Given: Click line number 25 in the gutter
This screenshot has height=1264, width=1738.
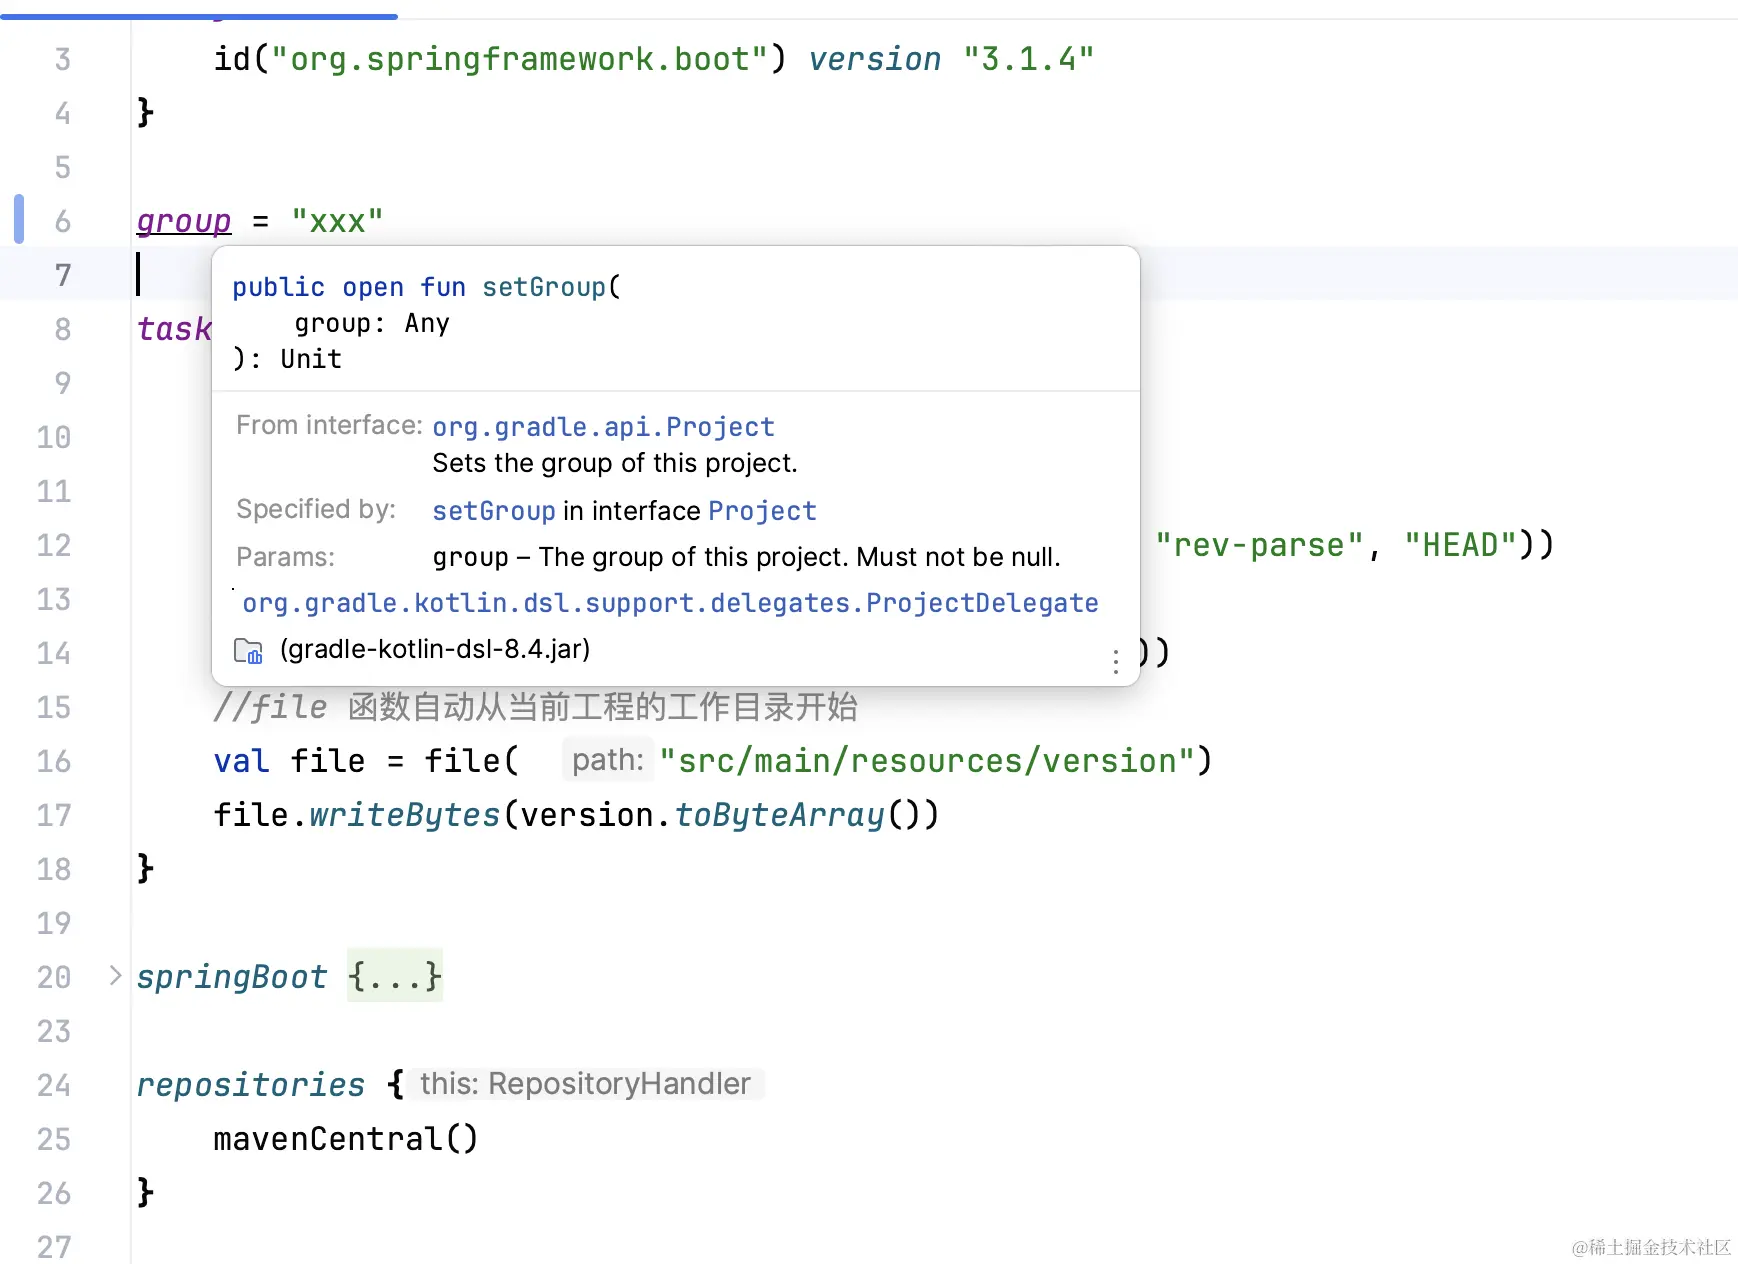Looking at the screenshot, I should click(54, 1139).
